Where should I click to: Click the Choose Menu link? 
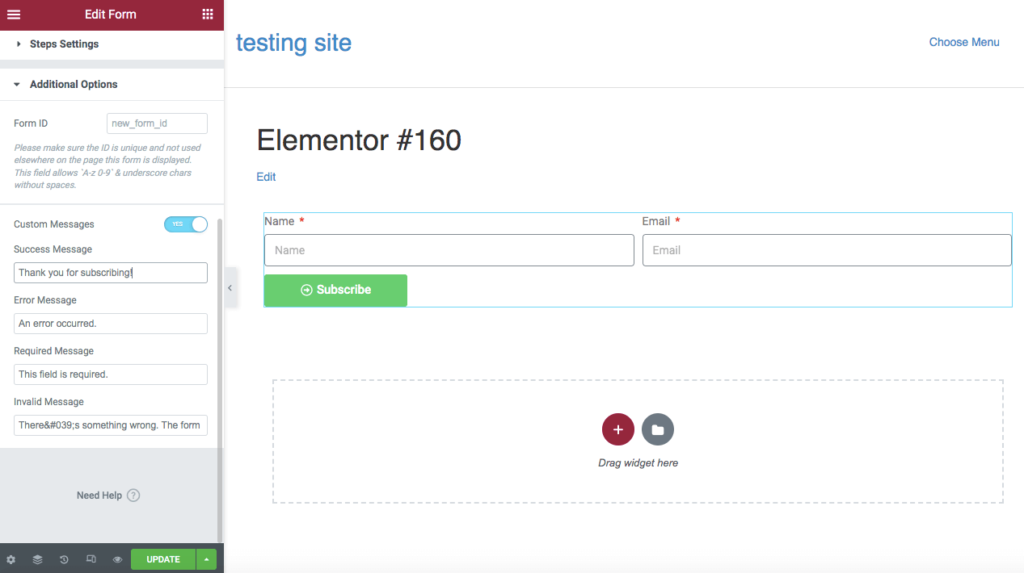coord(963,42)
